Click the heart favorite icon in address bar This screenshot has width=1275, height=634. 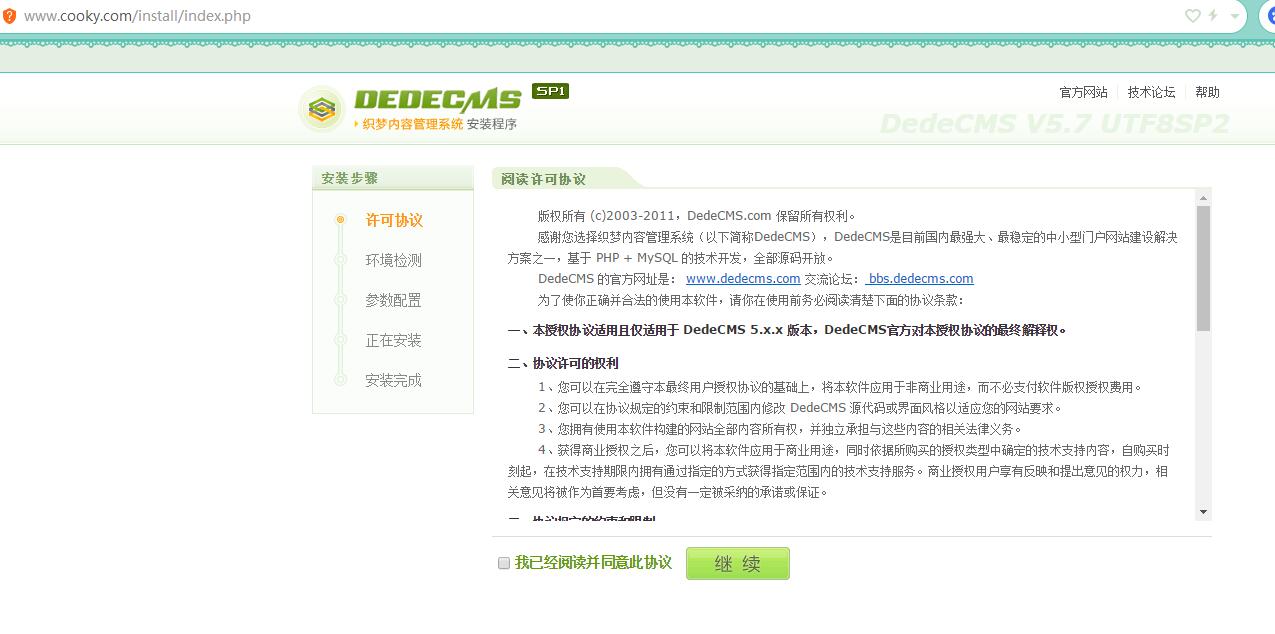pos(1192,16)
